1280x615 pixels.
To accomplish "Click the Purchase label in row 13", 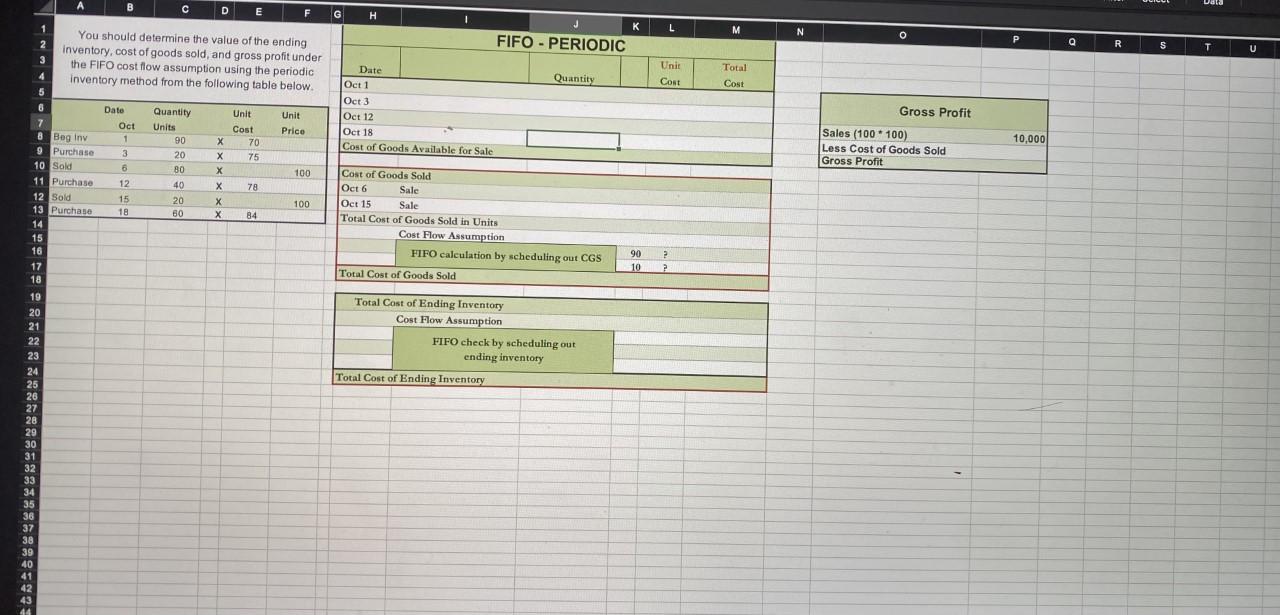I will pos(71,211).
